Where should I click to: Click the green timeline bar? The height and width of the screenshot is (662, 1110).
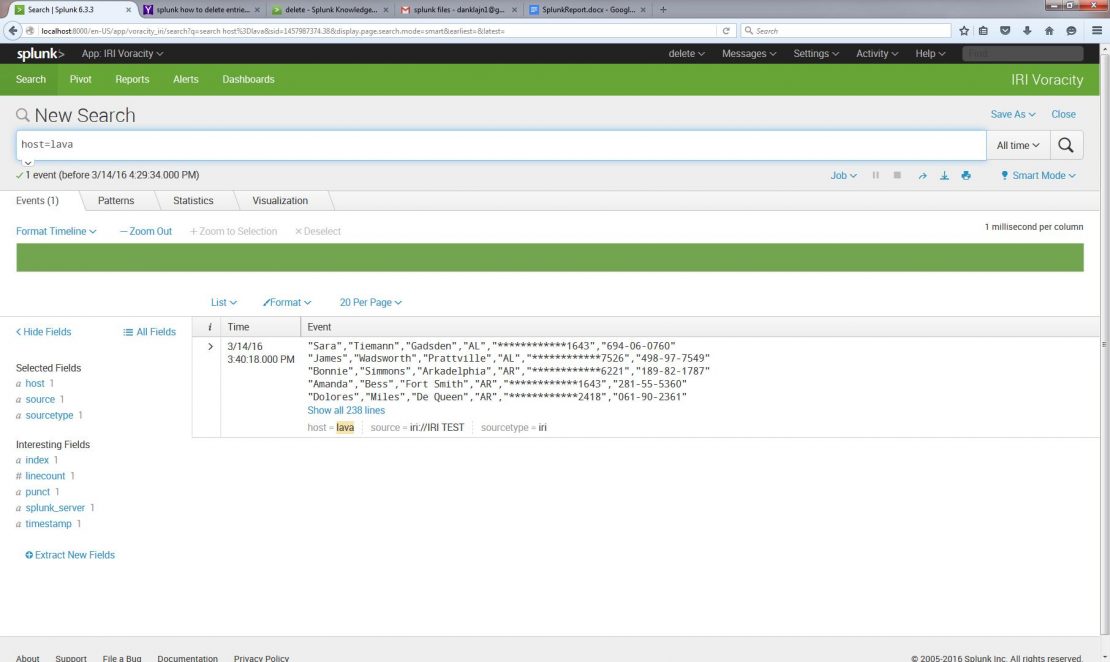550,258
